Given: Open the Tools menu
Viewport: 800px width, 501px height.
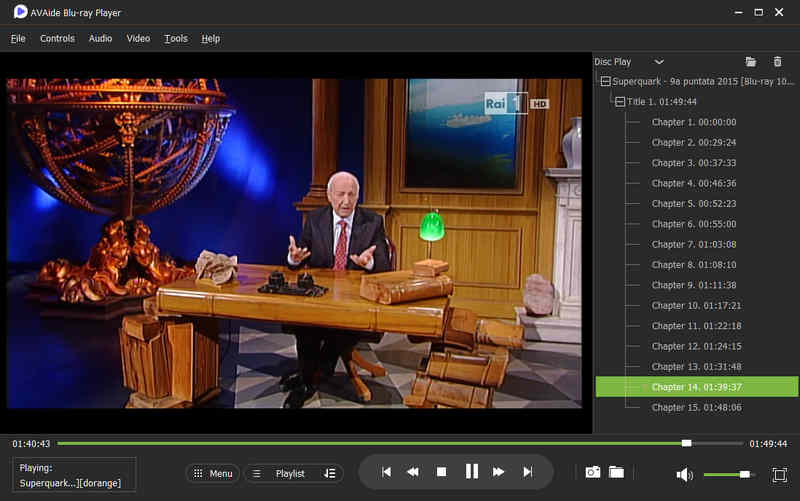Looking at the screenshot, I should click(176, 38).
